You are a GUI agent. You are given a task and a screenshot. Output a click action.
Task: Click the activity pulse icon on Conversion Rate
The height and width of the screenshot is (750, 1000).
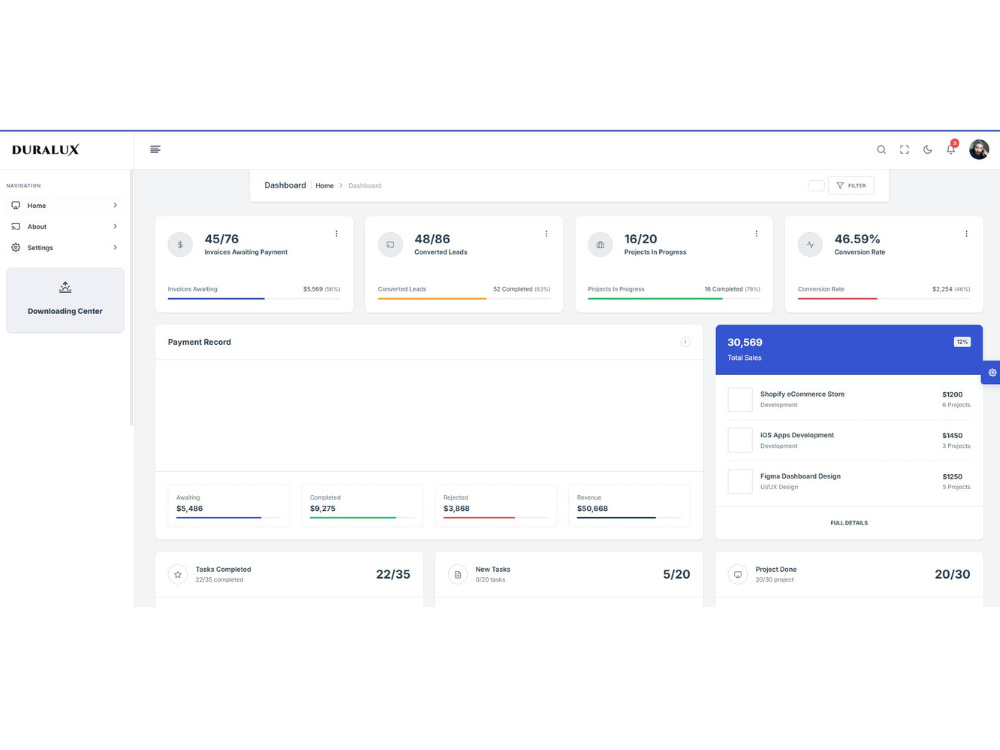pyautogui.click(x=810, y=245)
